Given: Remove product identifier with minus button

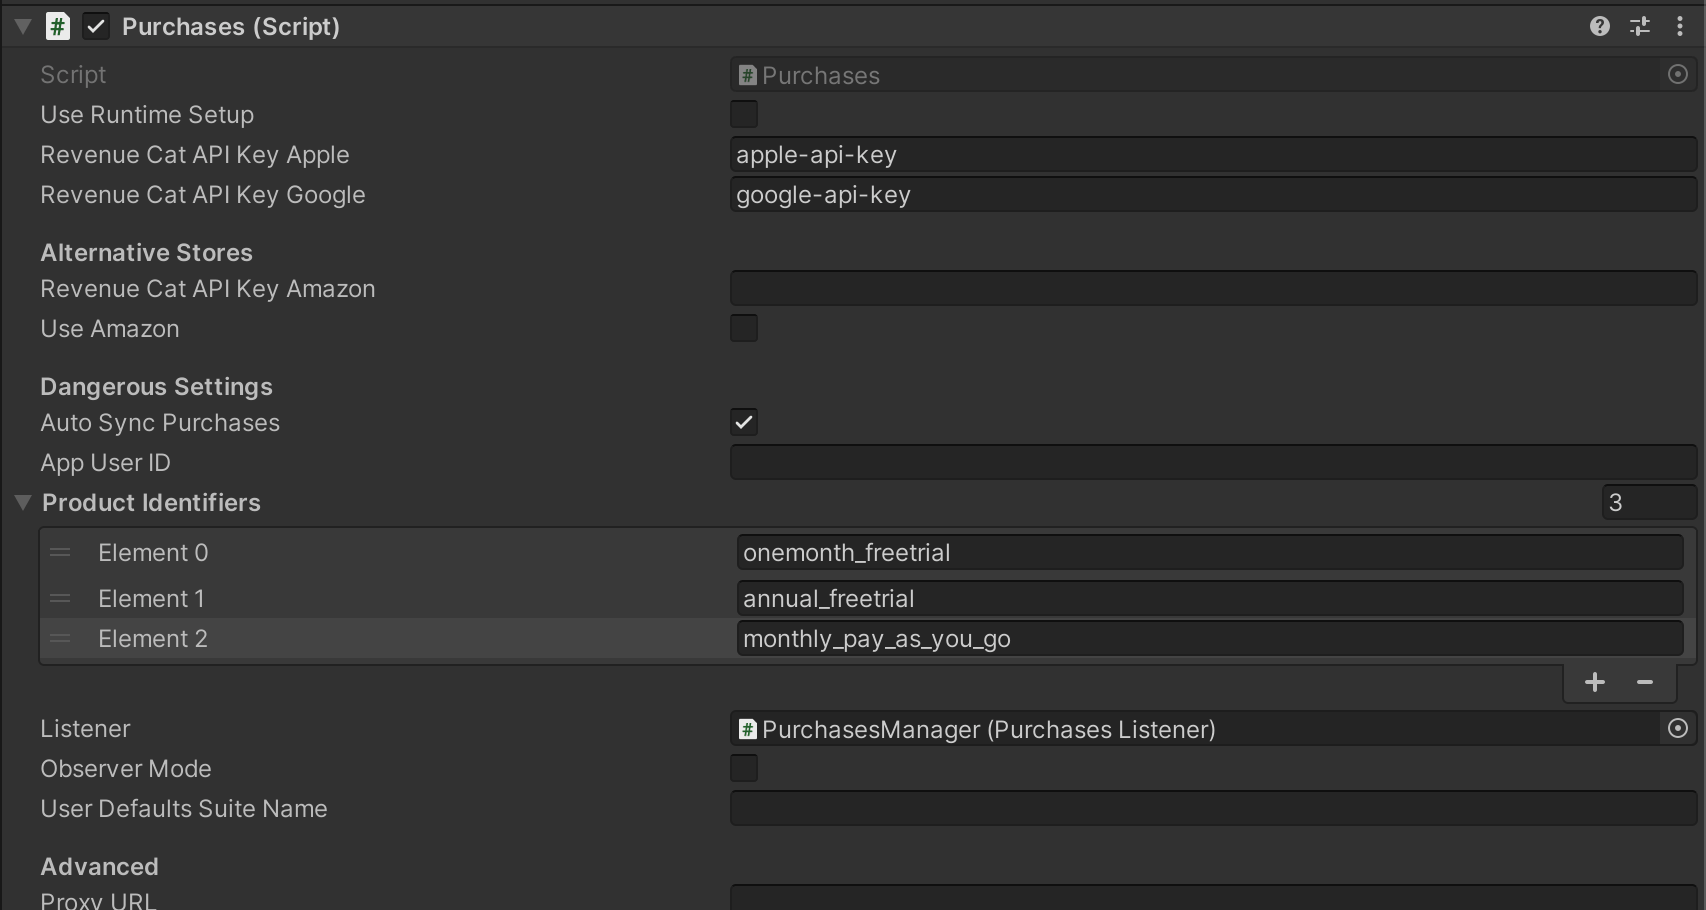Looking at the screenshot, I should click(1645, 682).
